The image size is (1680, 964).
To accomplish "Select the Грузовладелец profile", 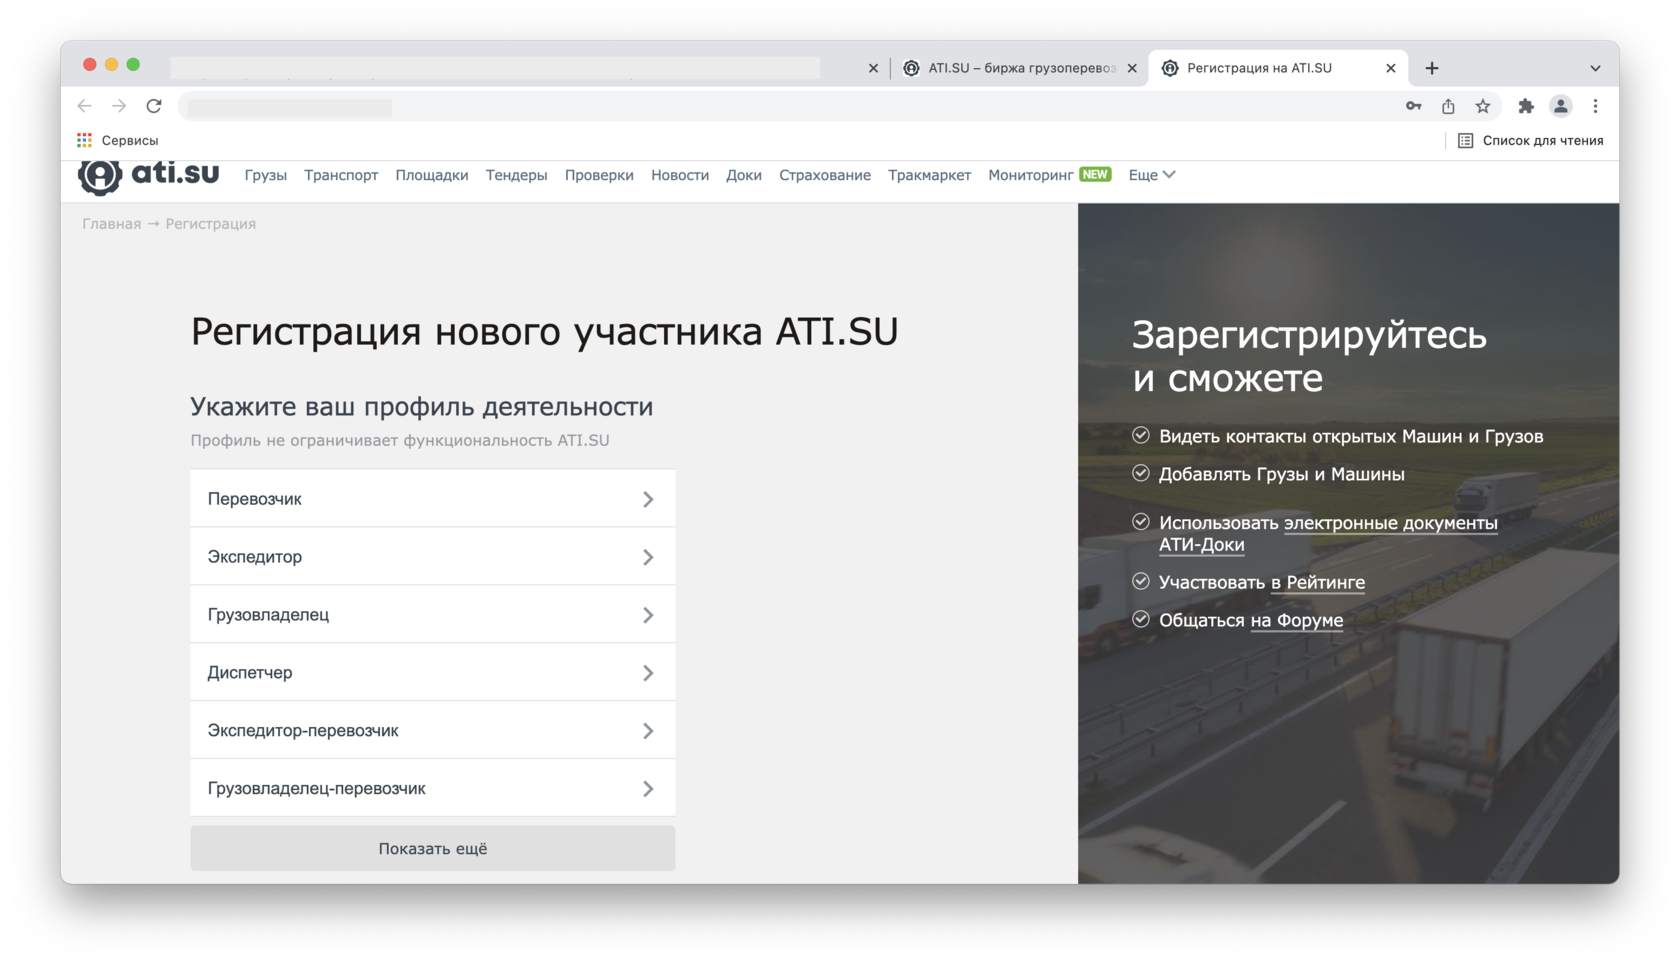I will point(432,614).
